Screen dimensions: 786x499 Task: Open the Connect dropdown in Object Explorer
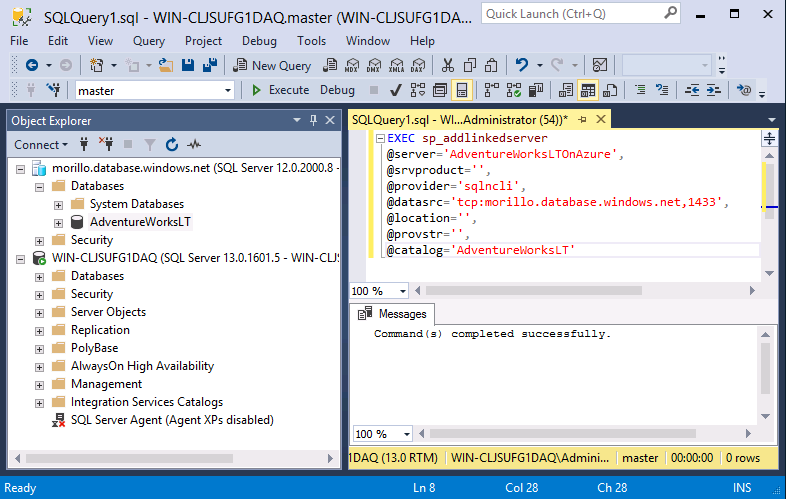41,144
